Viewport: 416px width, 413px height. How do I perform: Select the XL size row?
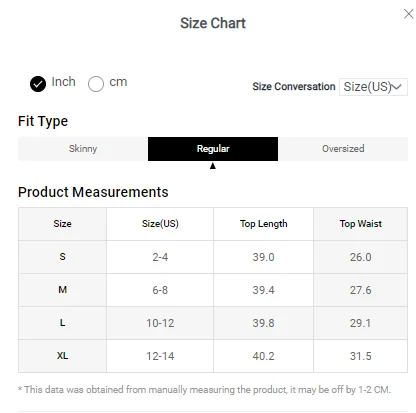213,356
